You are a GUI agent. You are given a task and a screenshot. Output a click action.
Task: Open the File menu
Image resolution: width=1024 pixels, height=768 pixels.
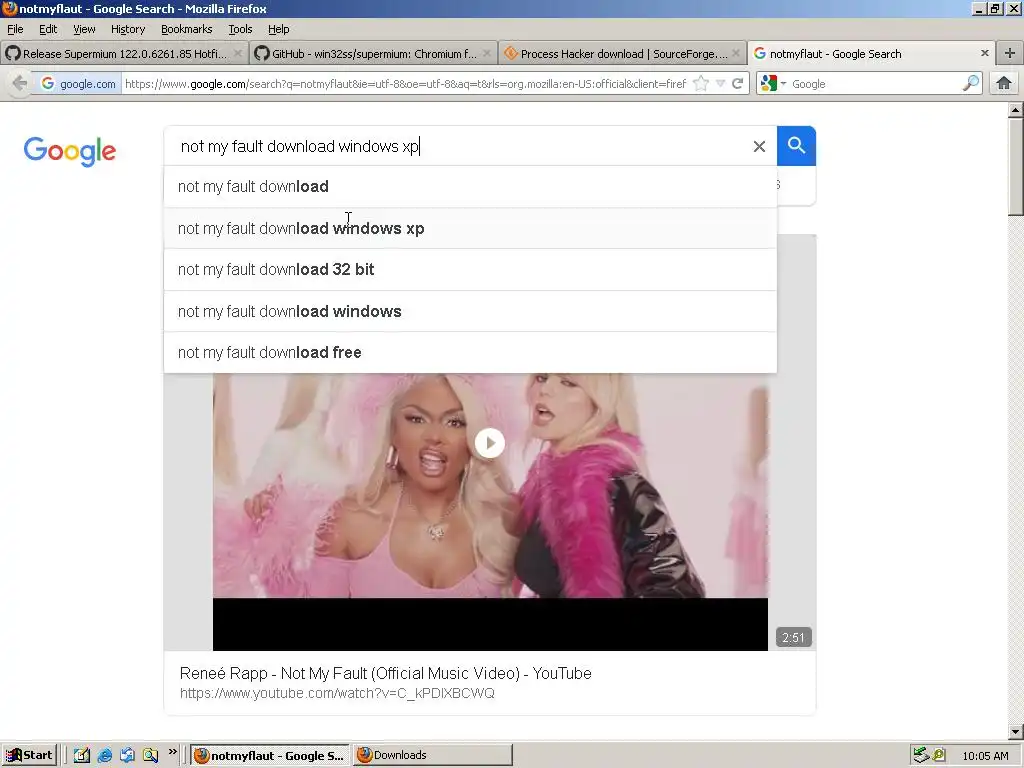(15, 29)
